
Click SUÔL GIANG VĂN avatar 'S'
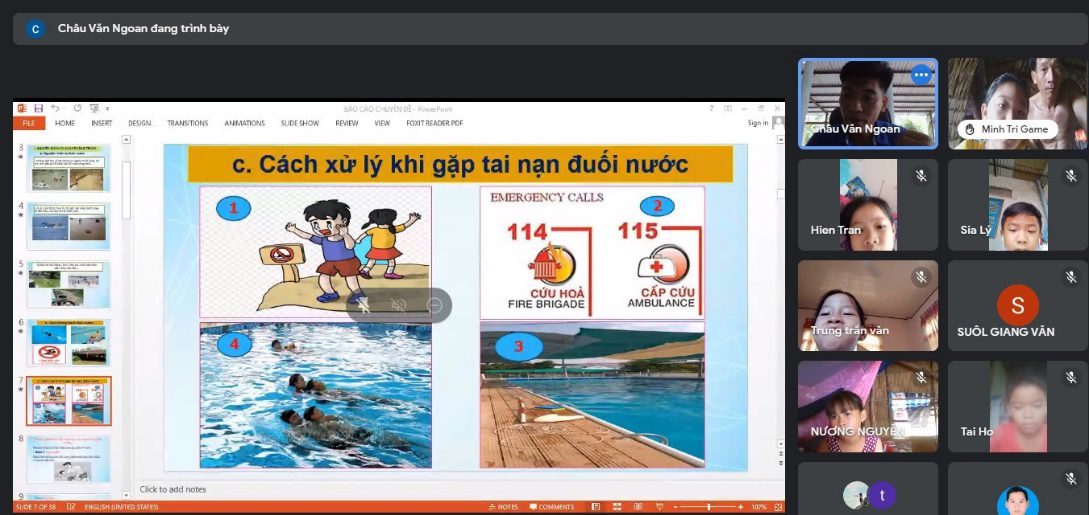click(x=1017, y=305)
